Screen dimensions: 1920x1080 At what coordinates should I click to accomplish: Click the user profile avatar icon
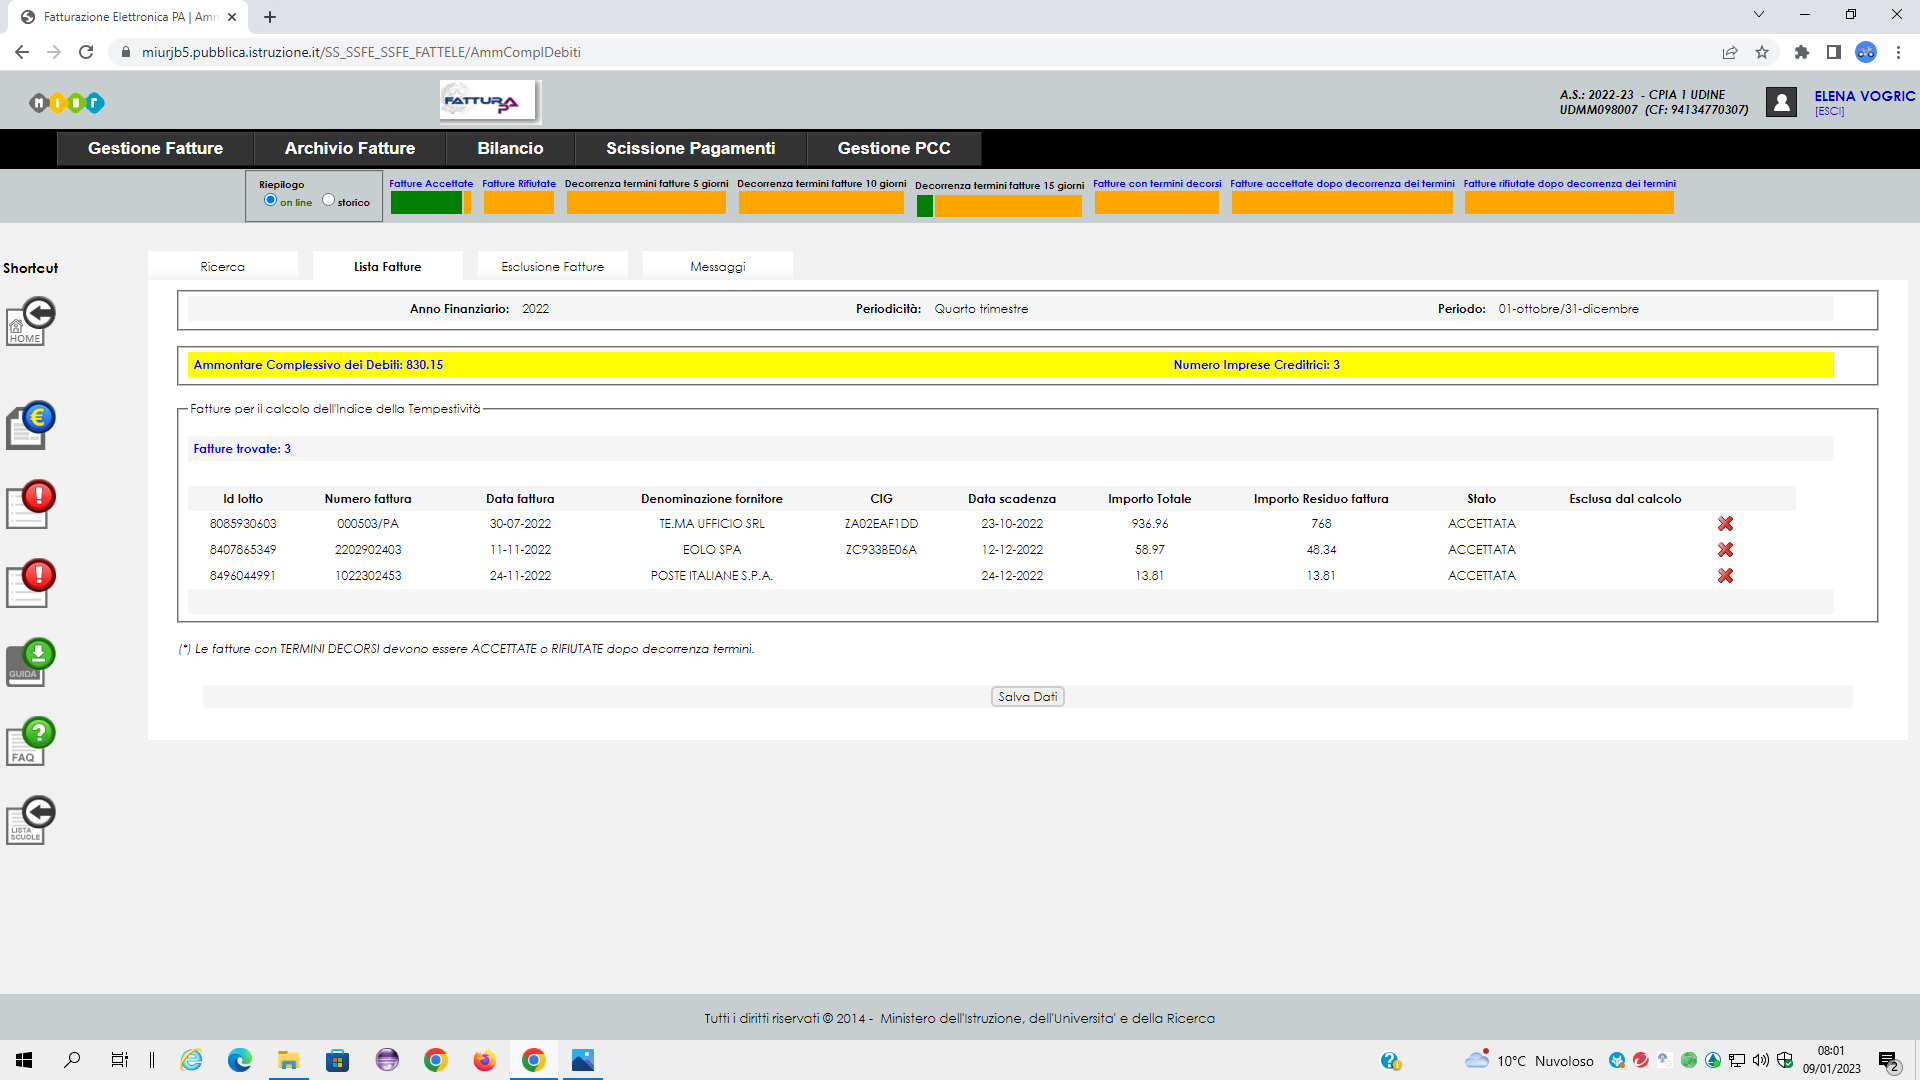(1781, 102)
